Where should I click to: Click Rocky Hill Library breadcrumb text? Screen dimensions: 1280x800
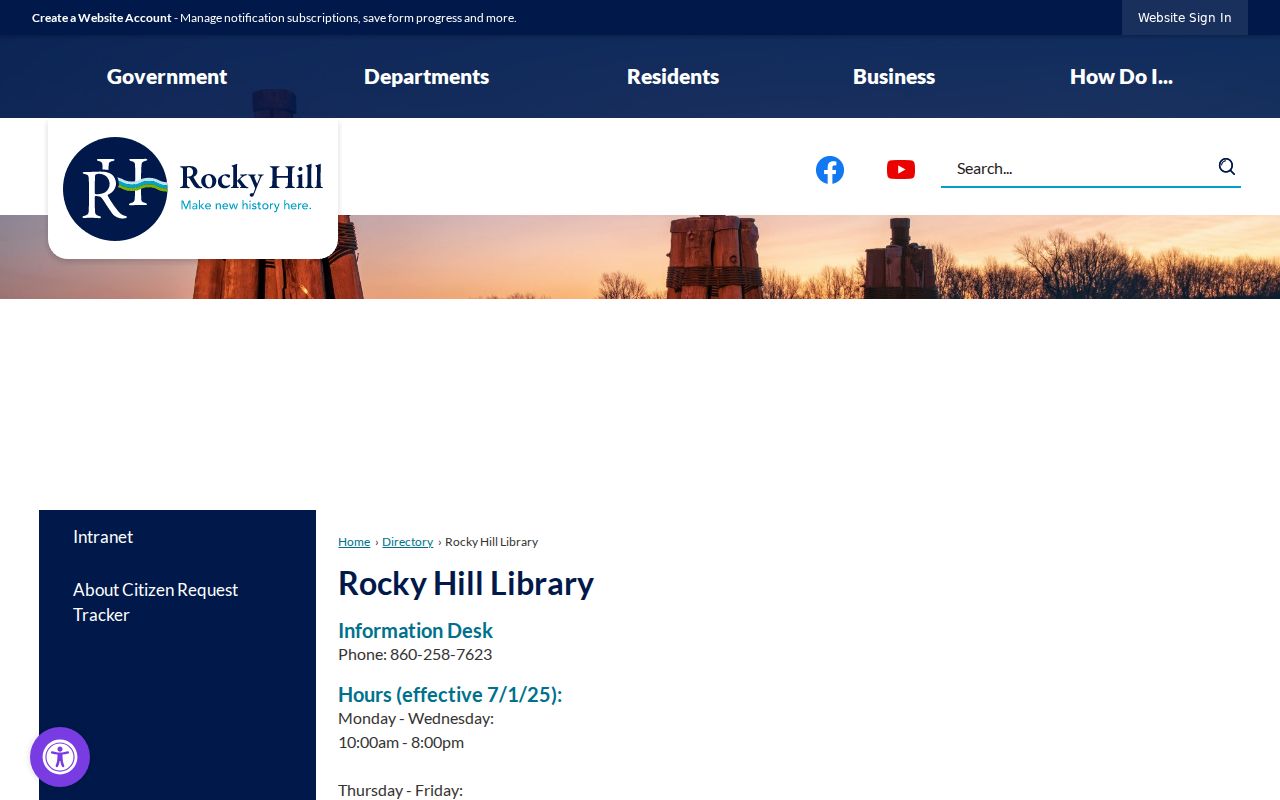coord(491,542)
